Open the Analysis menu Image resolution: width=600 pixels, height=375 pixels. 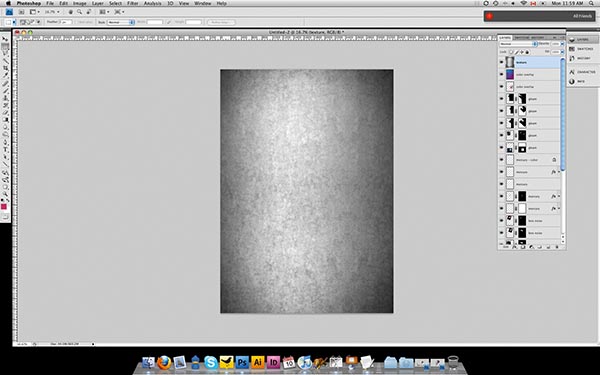152,3
